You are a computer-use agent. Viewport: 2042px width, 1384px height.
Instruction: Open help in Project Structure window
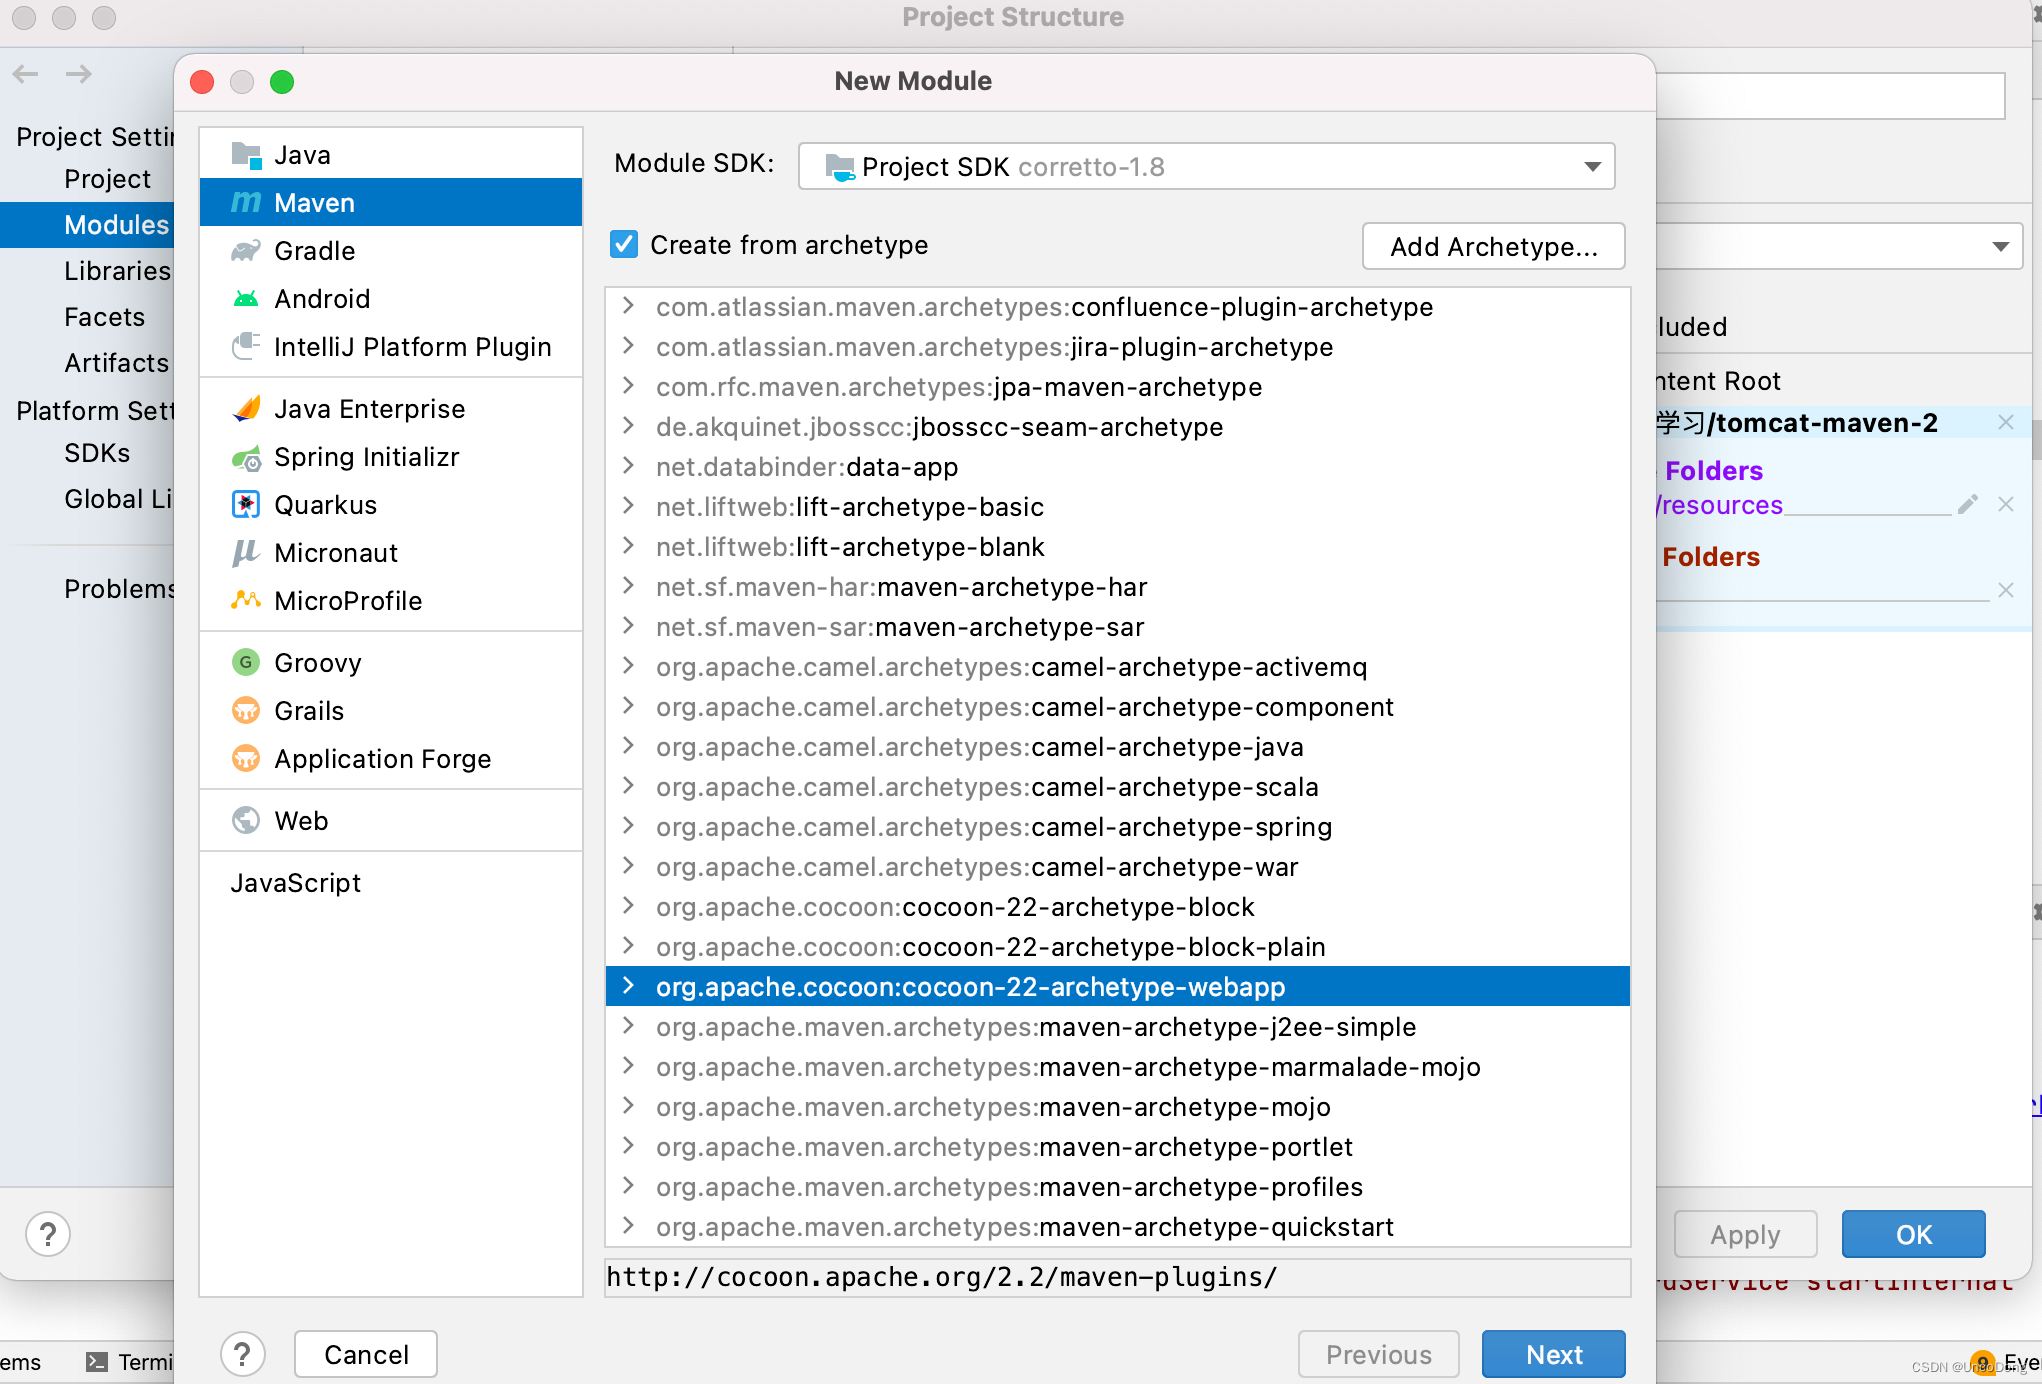(x=48, y=1234)
